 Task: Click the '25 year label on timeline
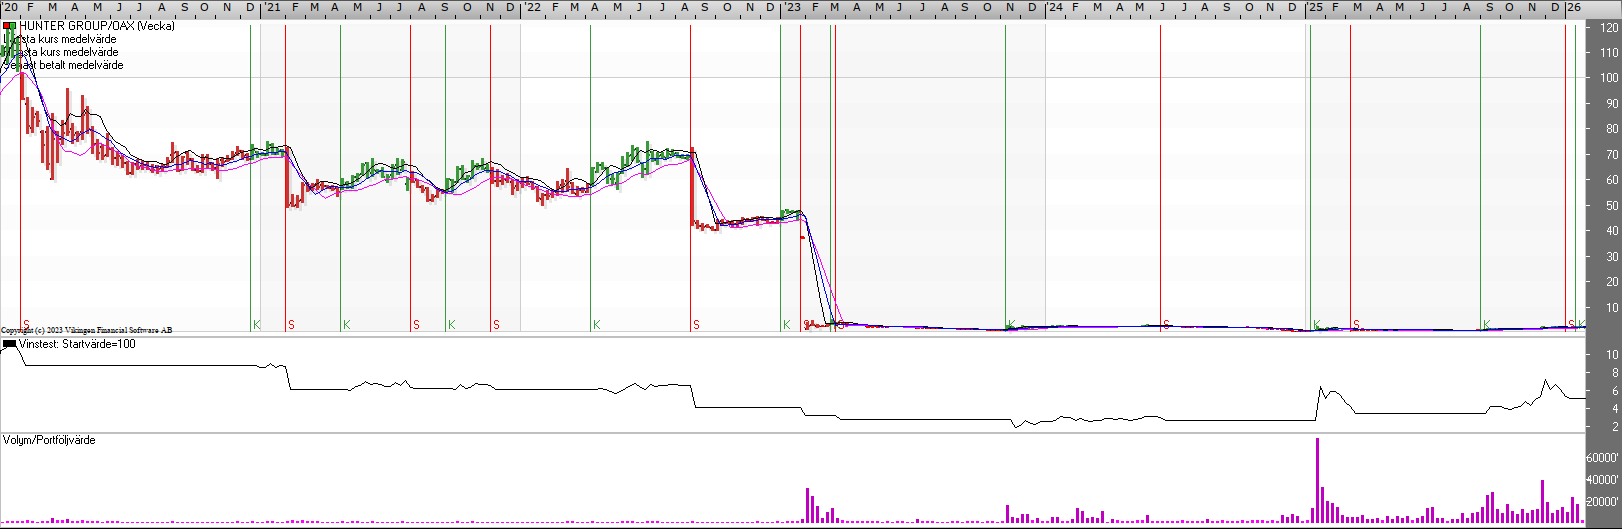coord(1315,7)
